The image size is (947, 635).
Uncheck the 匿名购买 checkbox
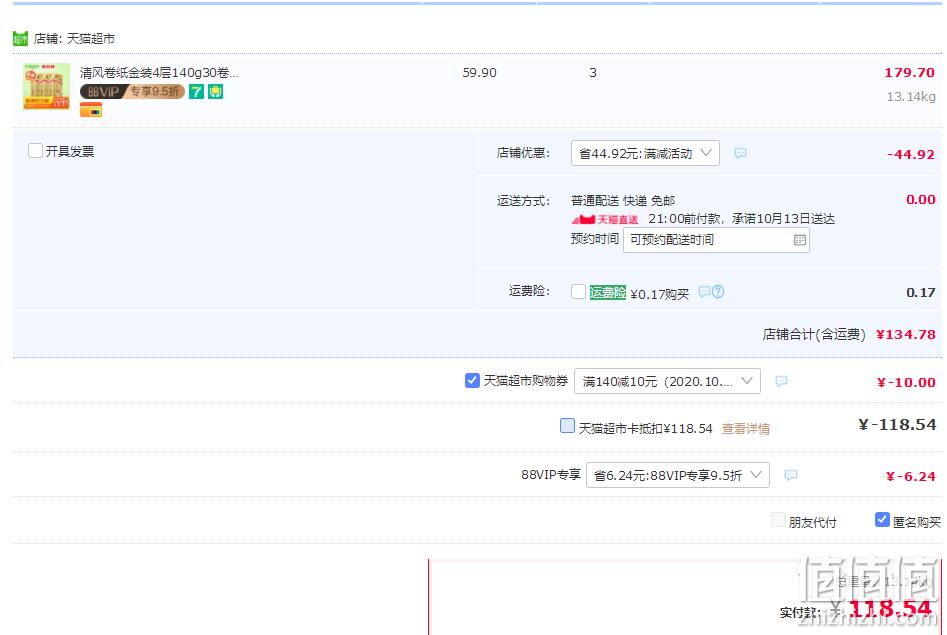coord(882,520)
